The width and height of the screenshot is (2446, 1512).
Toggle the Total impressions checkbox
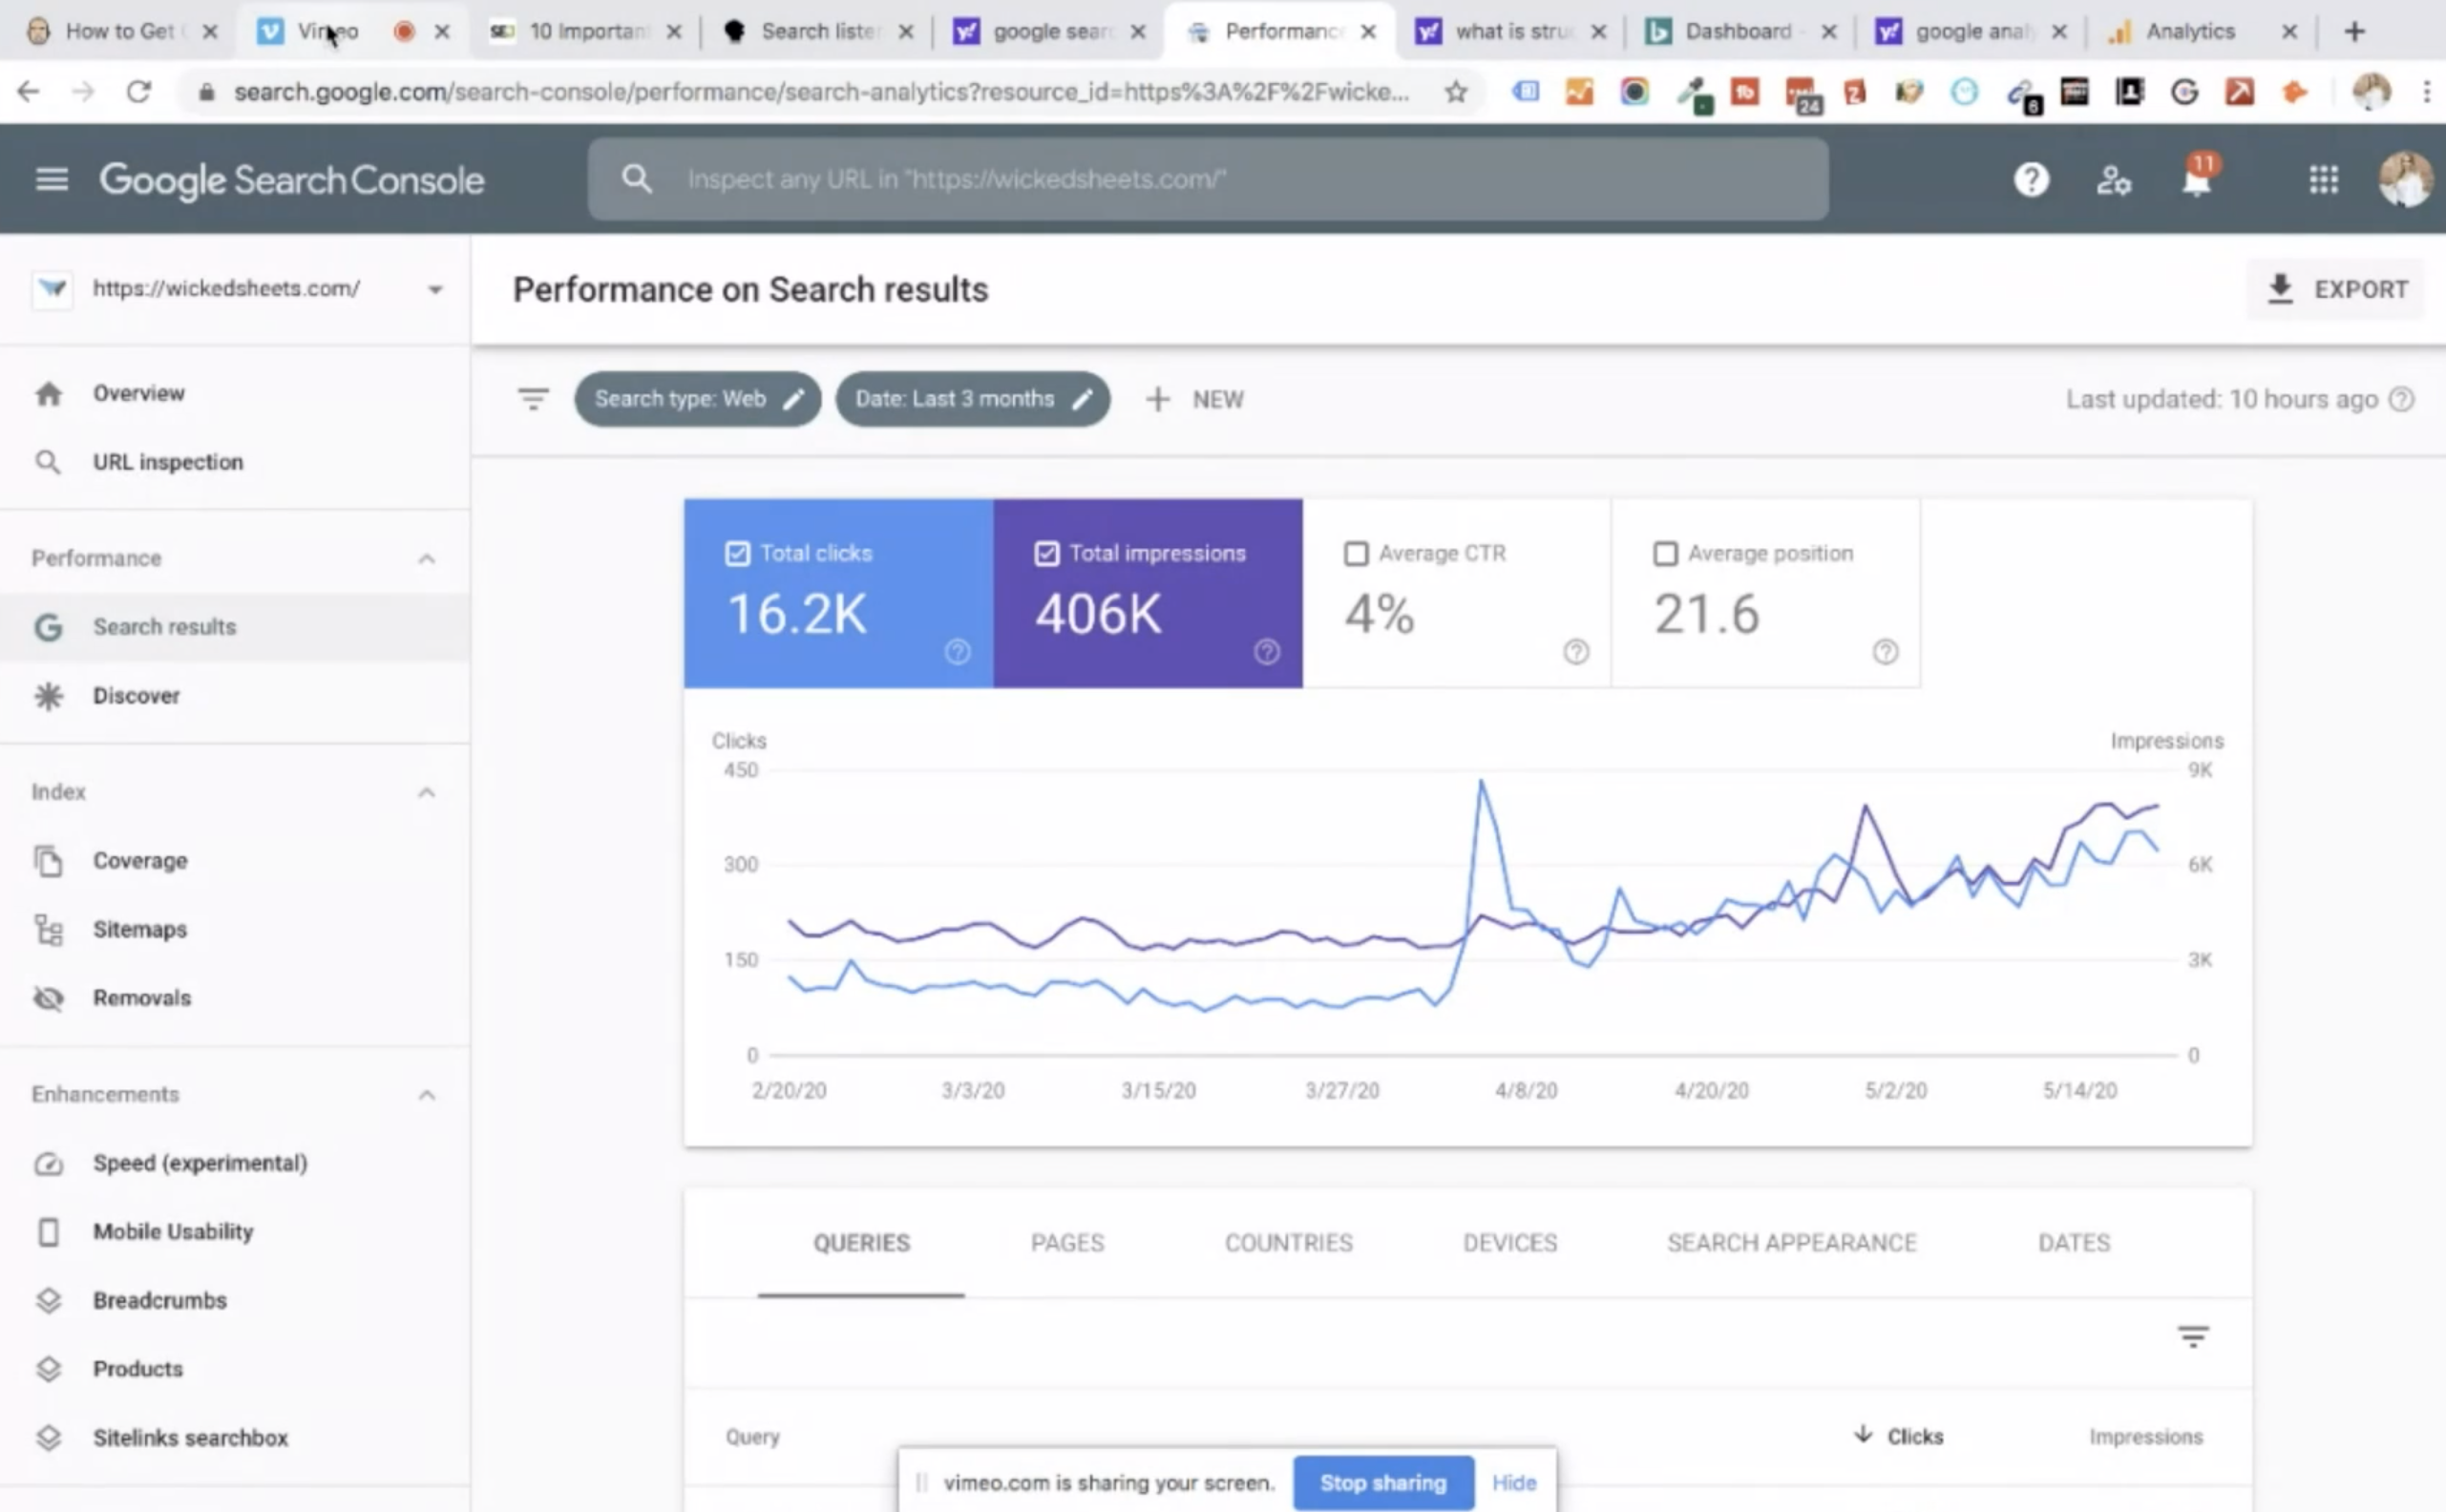(x=1044, y=554)
